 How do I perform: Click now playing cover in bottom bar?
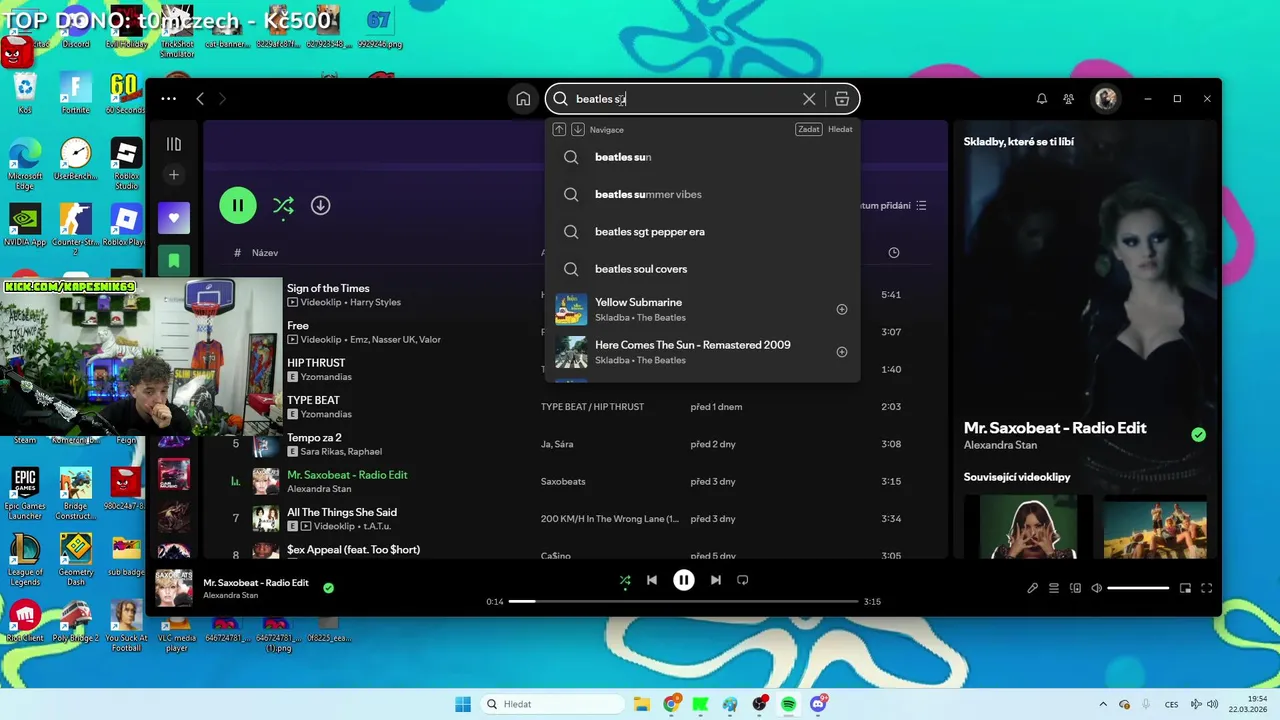click(x=174, y=588)
